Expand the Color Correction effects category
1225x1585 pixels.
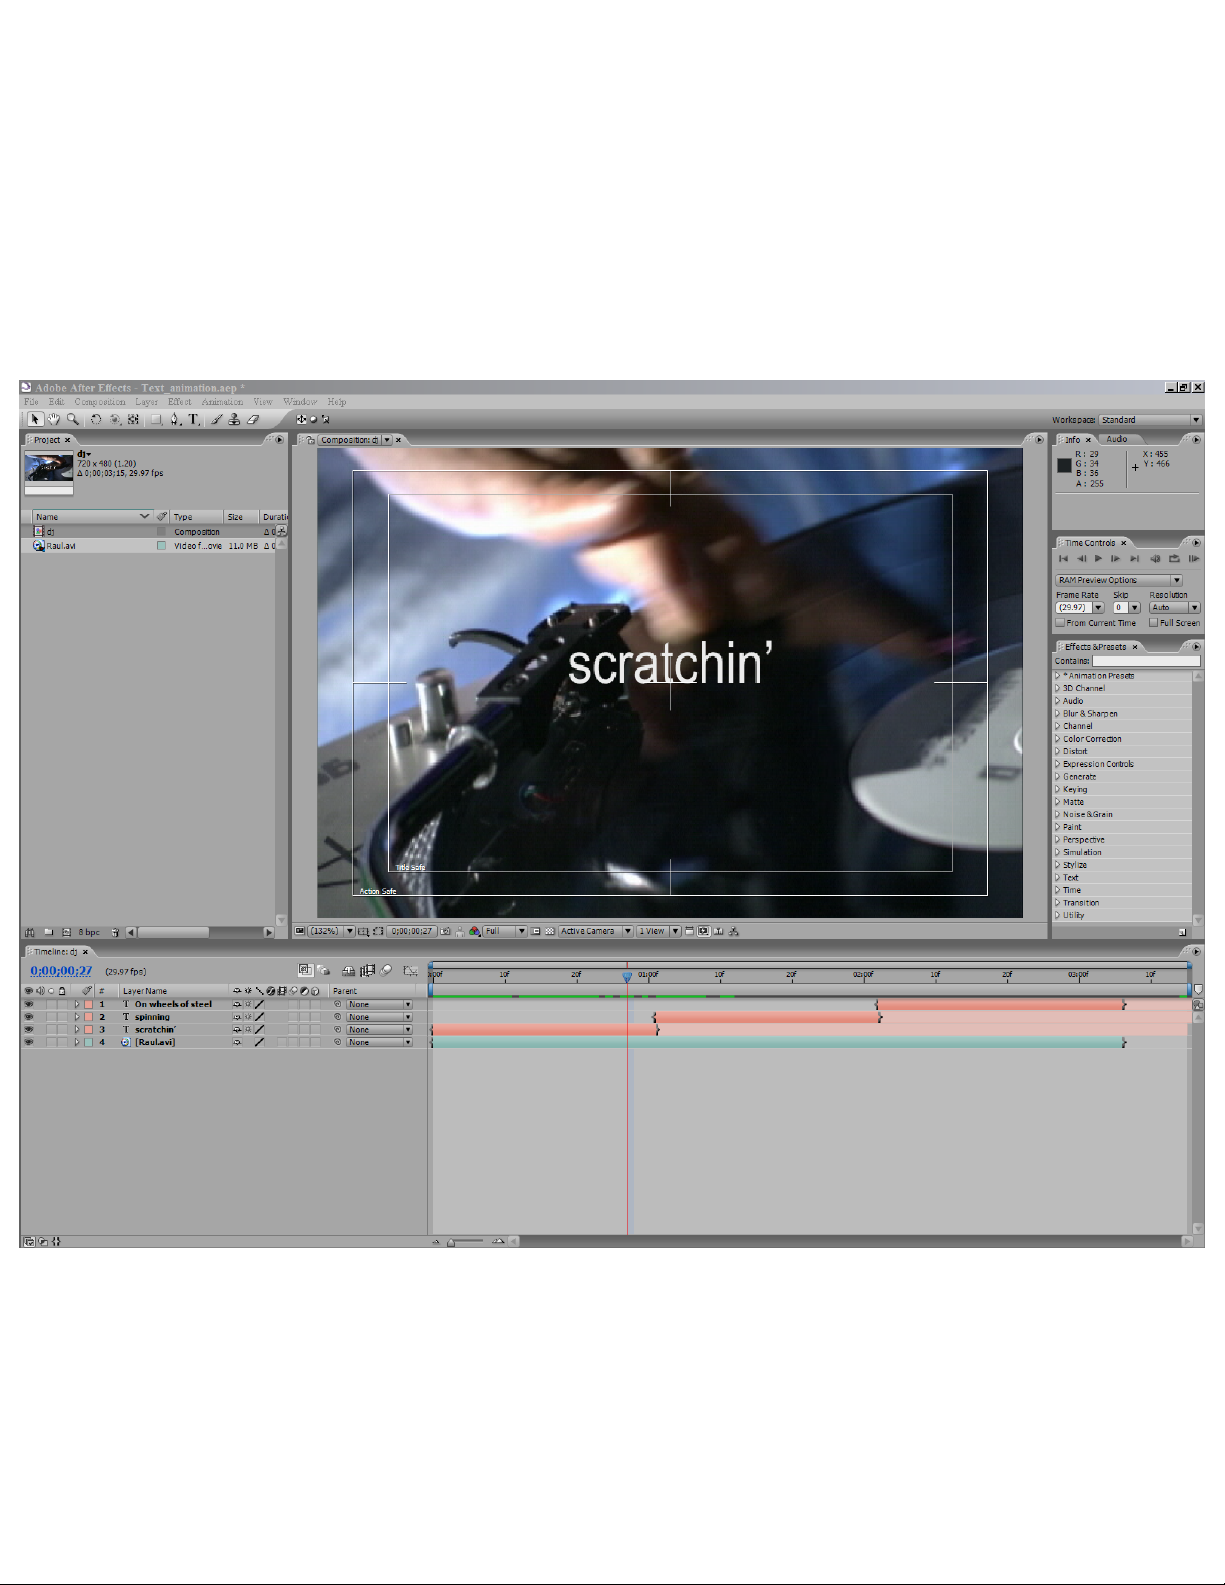(1058, 739)
